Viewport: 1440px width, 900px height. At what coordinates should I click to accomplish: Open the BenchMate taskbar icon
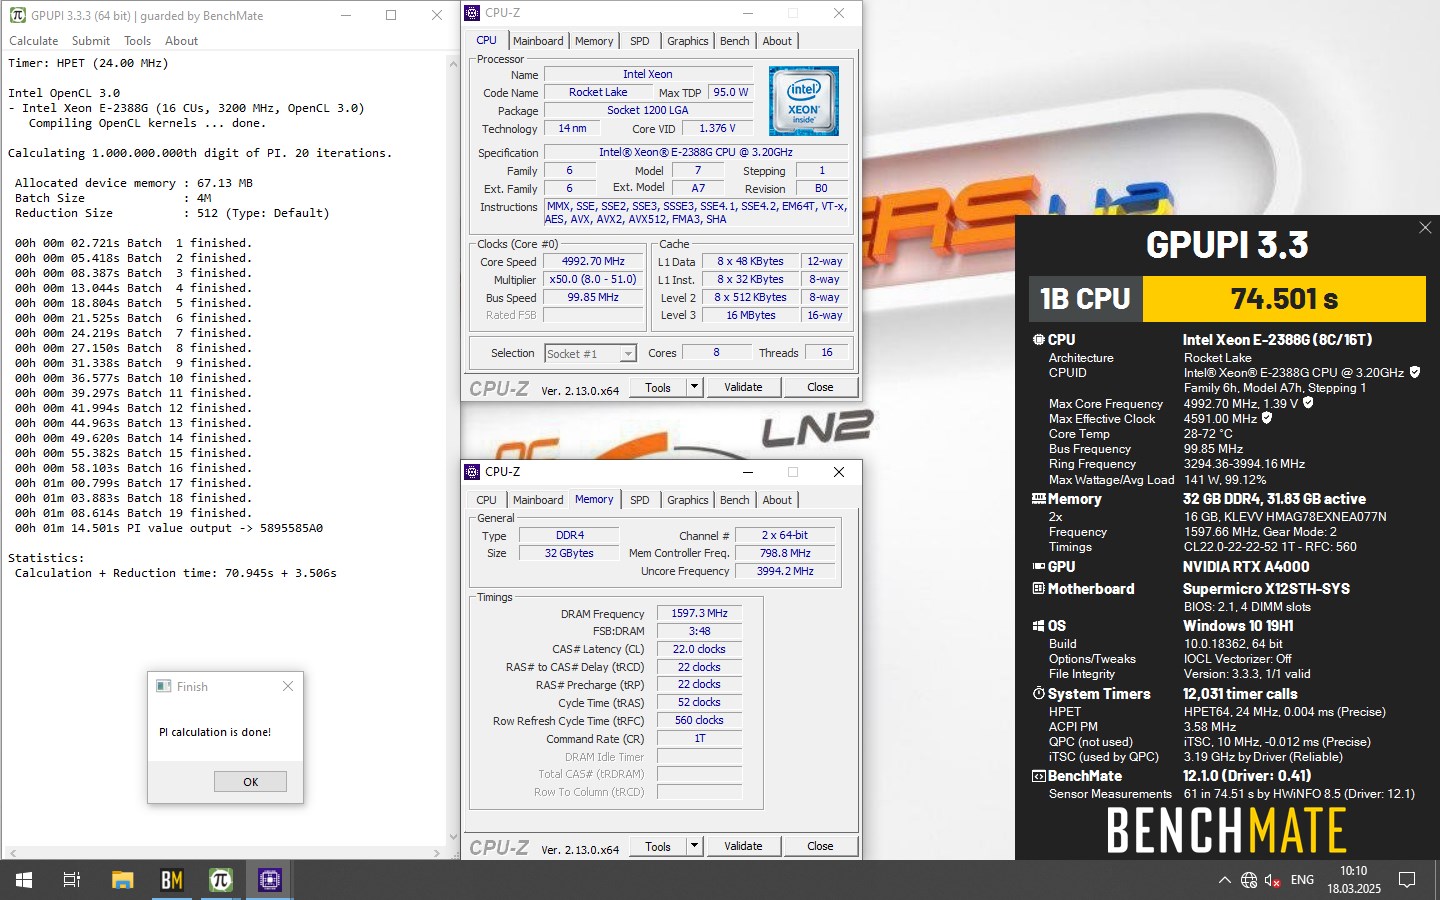point(172,880)
